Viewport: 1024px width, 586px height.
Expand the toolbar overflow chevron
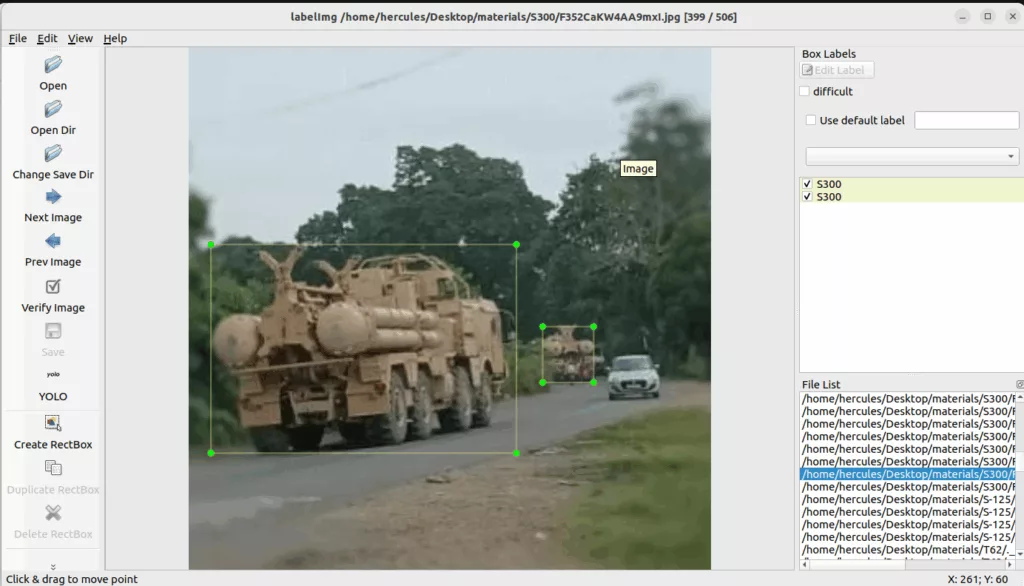[53, 566]
